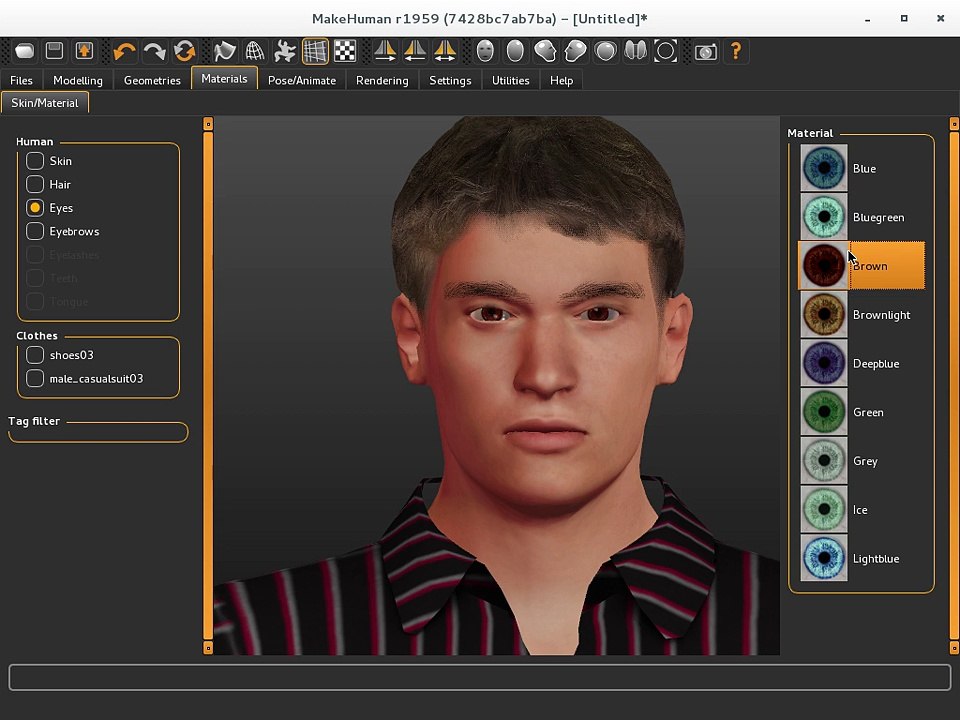This screenshot has width=960, height=720.
Task: Open the Settings tab
Action: tap(450, 80)
